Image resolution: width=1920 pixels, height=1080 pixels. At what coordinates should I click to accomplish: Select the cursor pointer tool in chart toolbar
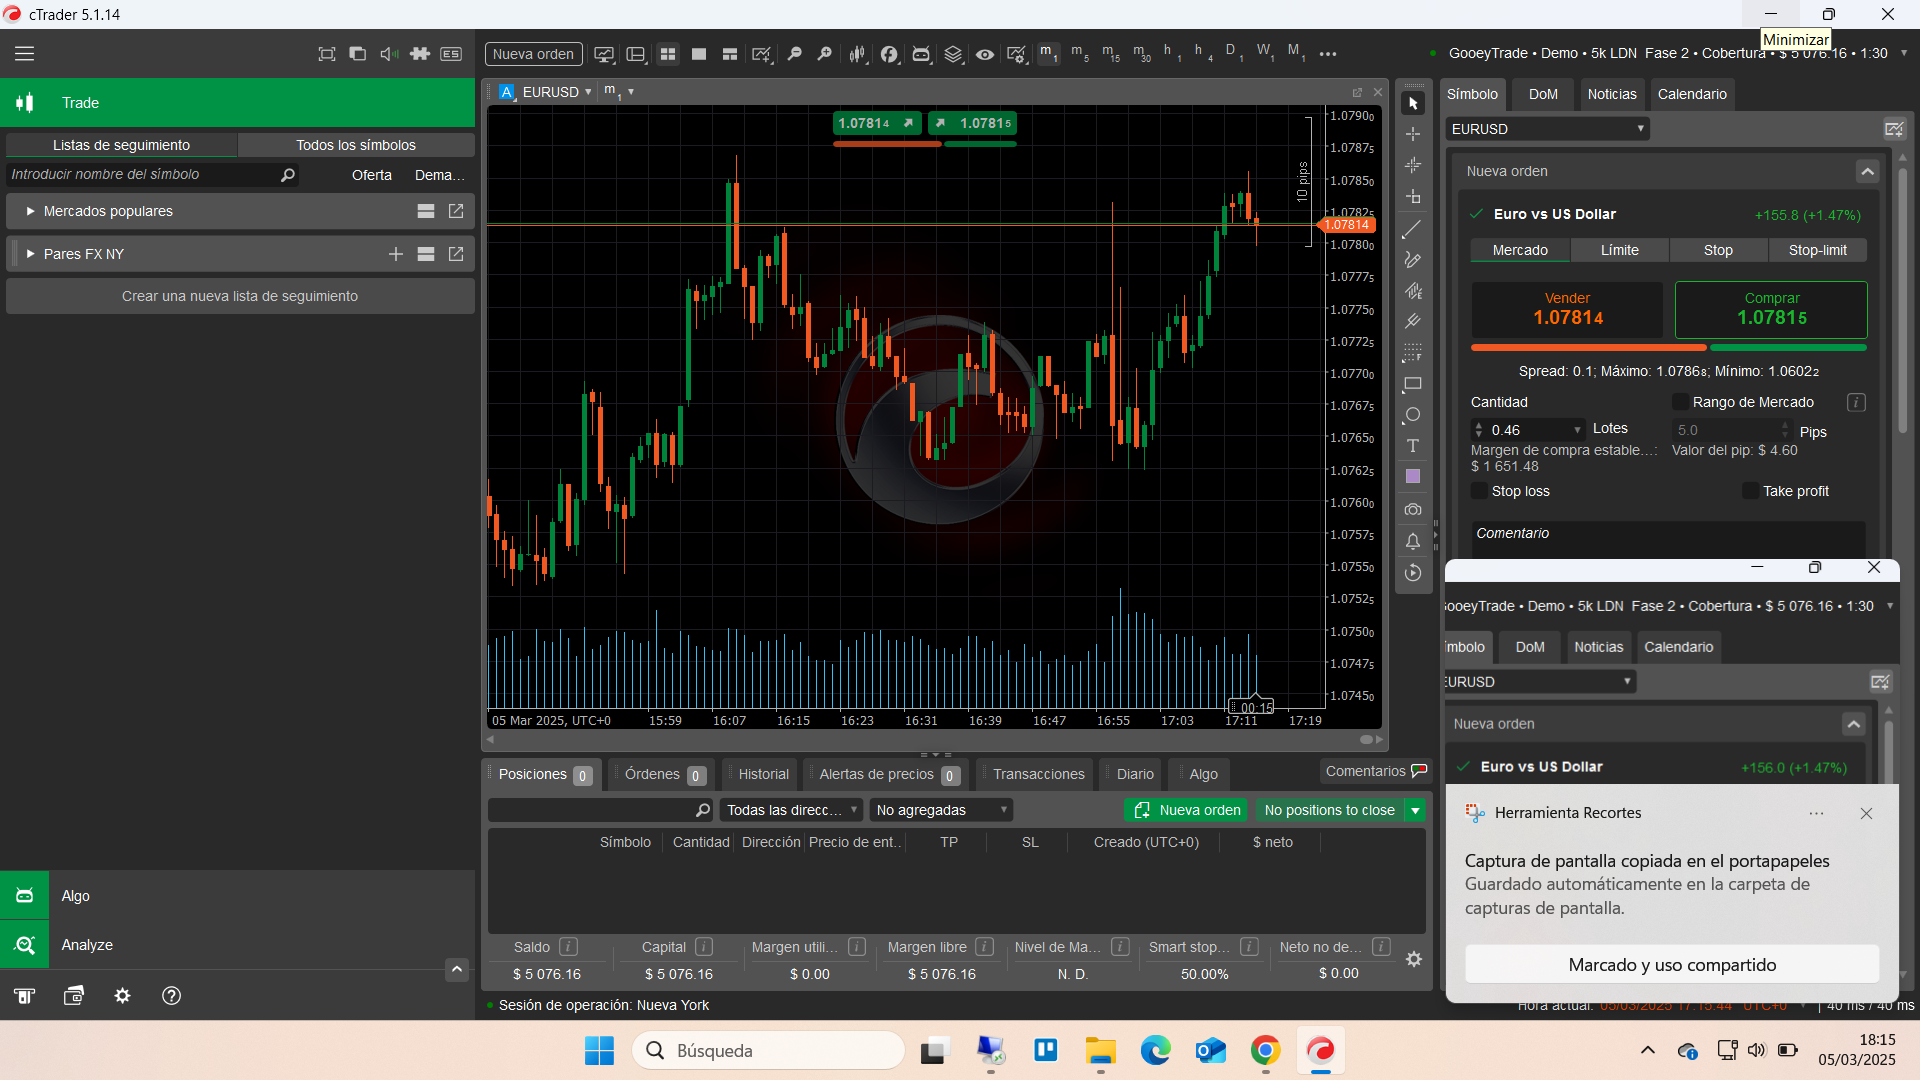[x=1413, y=103]
